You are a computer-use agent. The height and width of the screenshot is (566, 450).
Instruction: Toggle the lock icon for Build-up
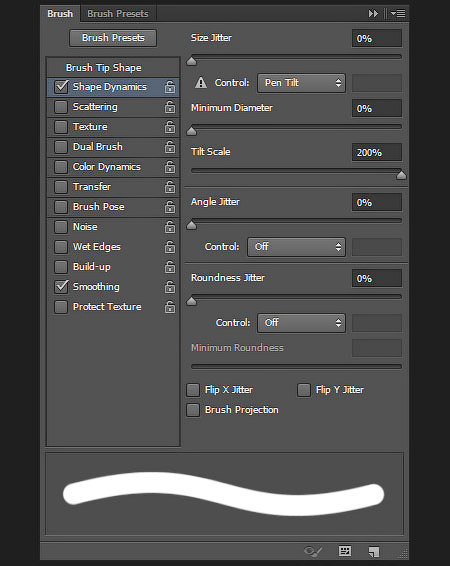tap(170, 267)
